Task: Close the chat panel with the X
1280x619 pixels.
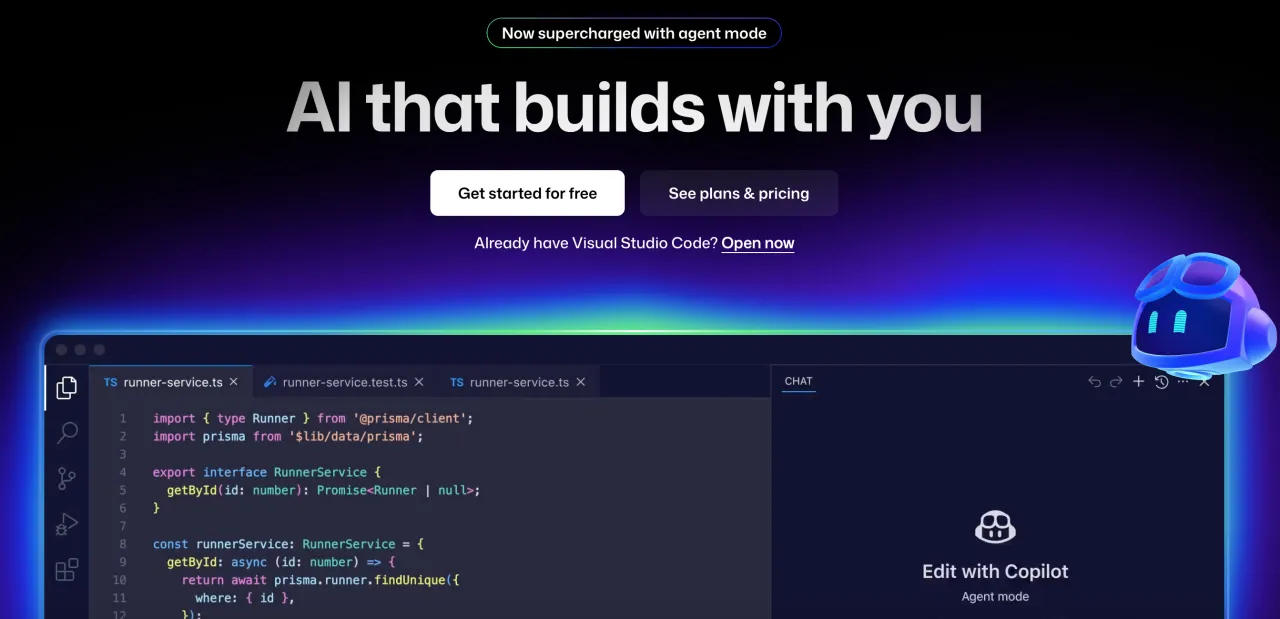Action: 1205,382
